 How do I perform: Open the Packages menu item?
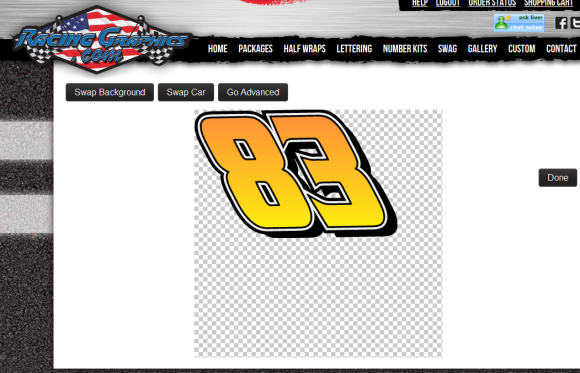[x=256, y=48]
